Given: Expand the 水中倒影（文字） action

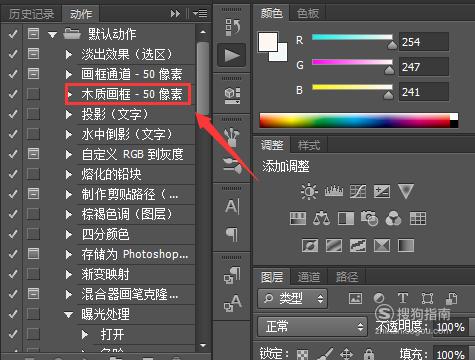Looking at the screenshot, I should pos(68,134).
